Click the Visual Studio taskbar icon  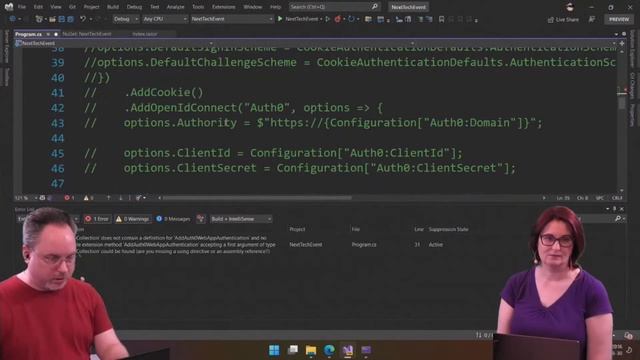point(347,350)
